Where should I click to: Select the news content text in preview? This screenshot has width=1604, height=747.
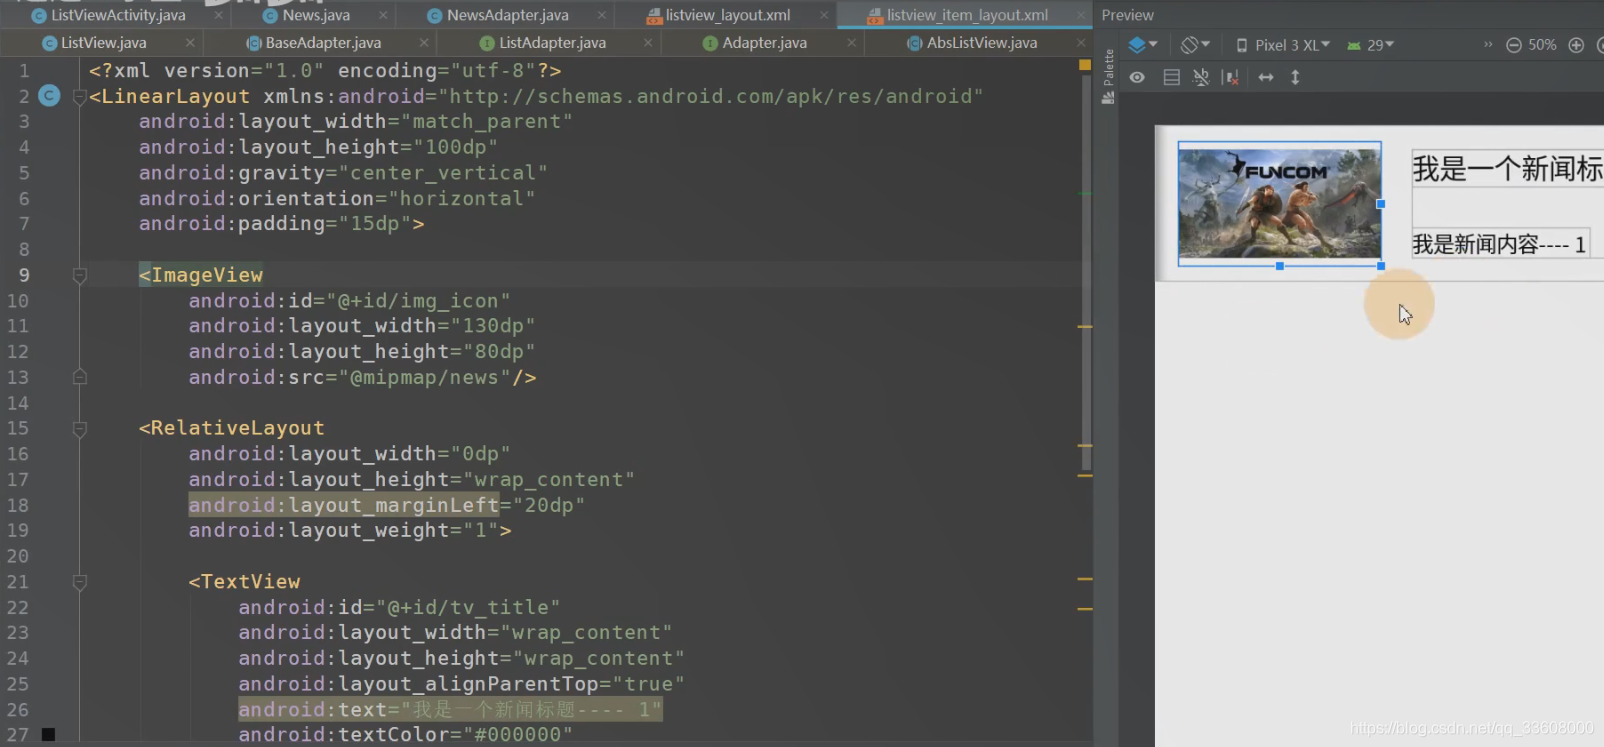[1499, 244]
